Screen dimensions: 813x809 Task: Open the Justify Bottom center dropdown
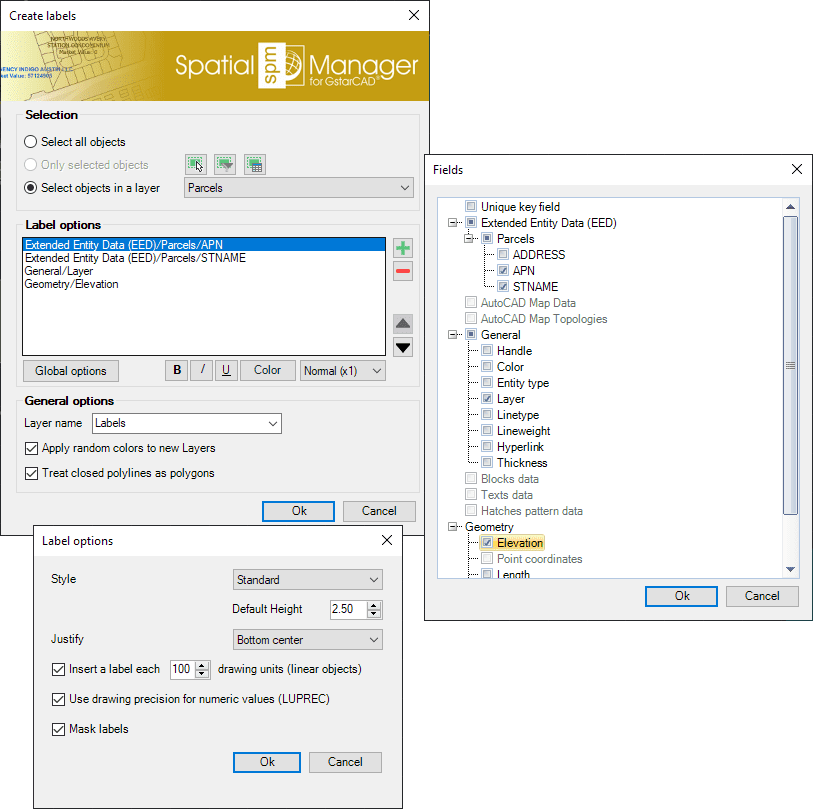[x=306, y=639]
